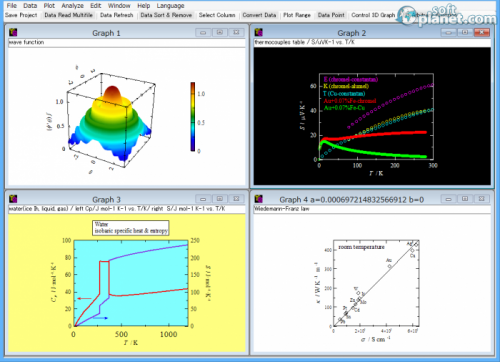Click the Graph 4 a=0.000697 title bar
Viewport: 500px width, 362px height.
pos(351,199)
